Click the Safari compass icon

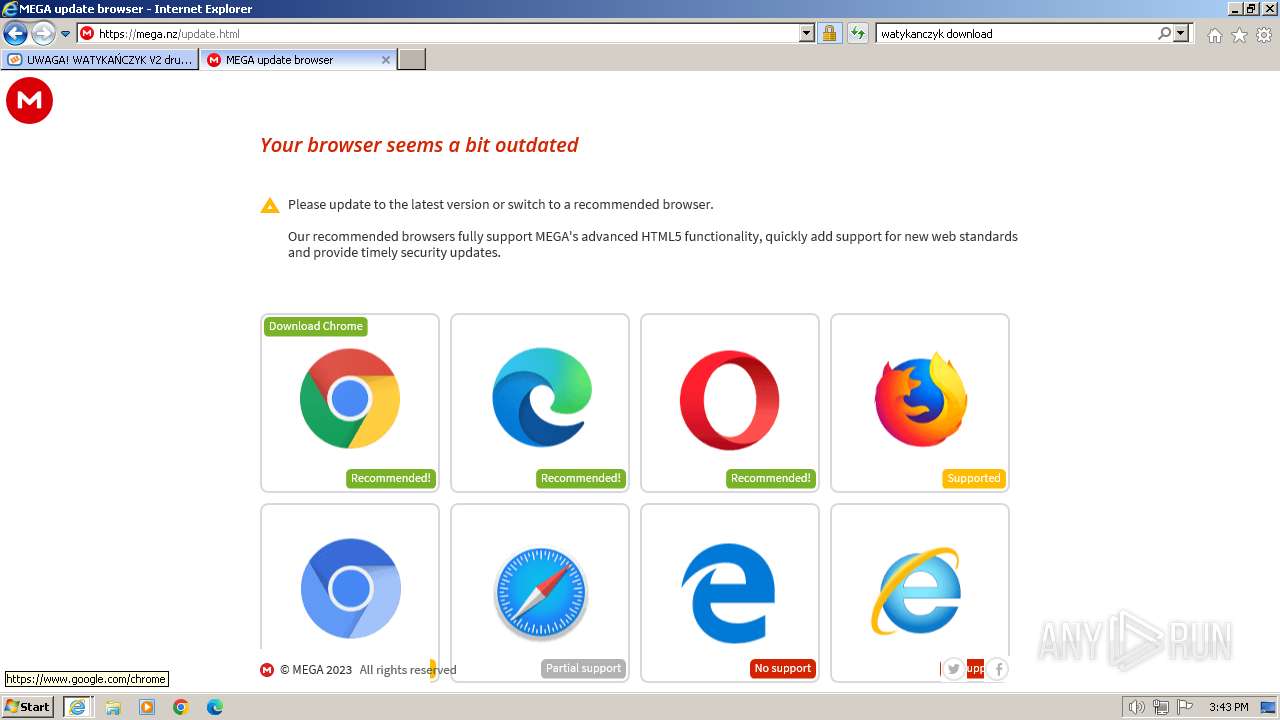pos(541,593)
